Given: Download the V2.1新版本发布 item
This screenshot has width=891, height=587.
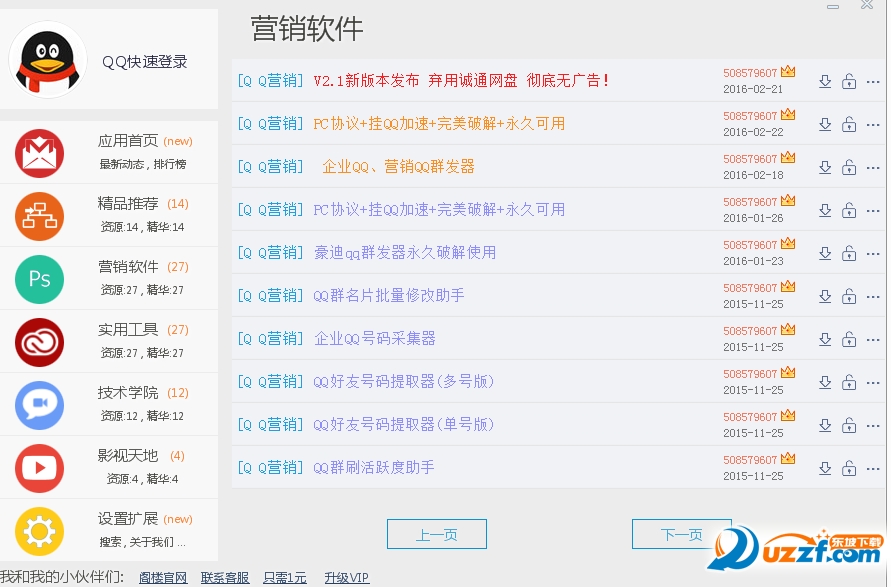Looking at the screenshot, I should (x=825, y=81).
